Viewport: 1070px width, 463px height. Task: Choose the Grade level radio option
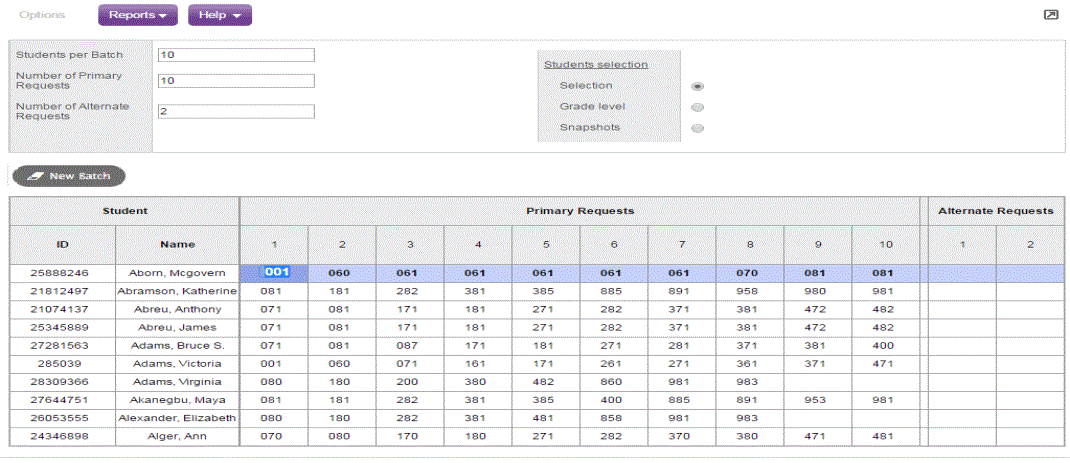698,107
